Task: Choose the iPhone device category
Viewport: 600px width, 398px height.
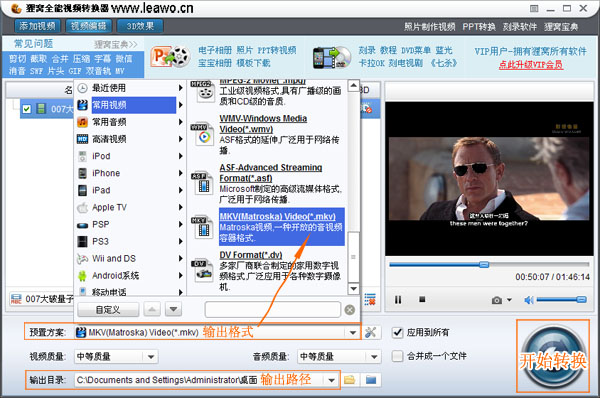Action: click(126, 173)
